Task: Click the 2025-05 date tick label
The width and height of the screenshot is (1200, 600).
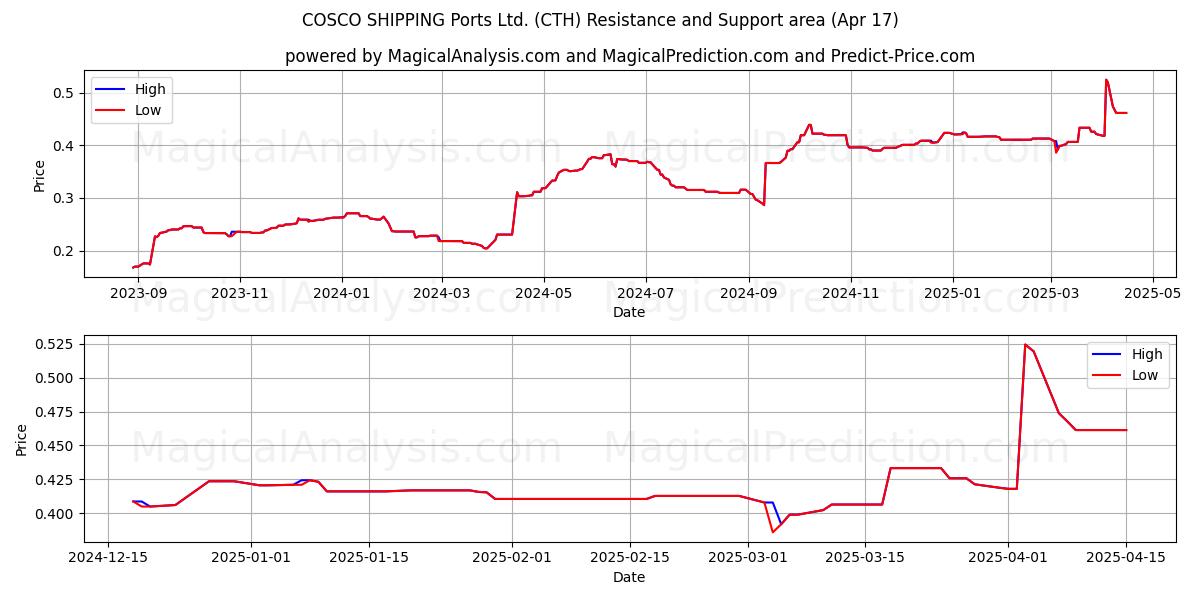Action: (x=1153, y=293)
